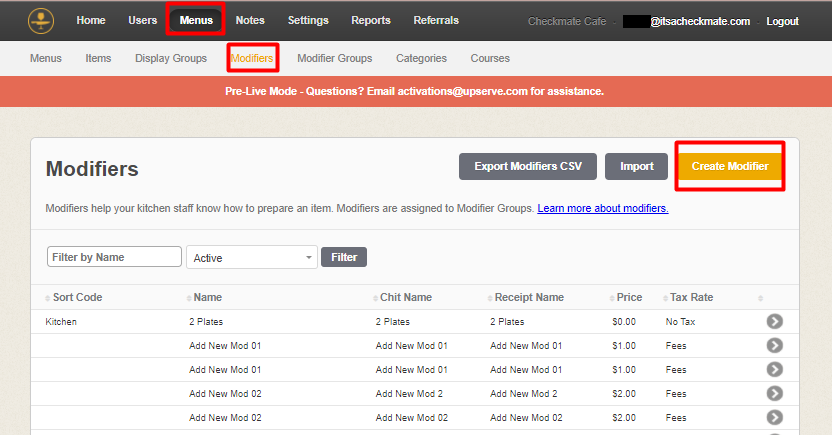Click arrow icon for second Add New Mod 01
This screenshot has height=435, width=832.
[x=774, y=370]
